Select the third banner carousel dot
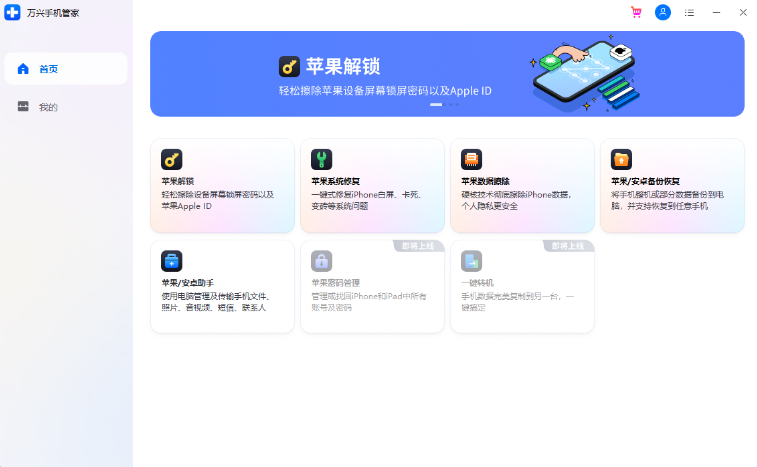 [457, 104]
